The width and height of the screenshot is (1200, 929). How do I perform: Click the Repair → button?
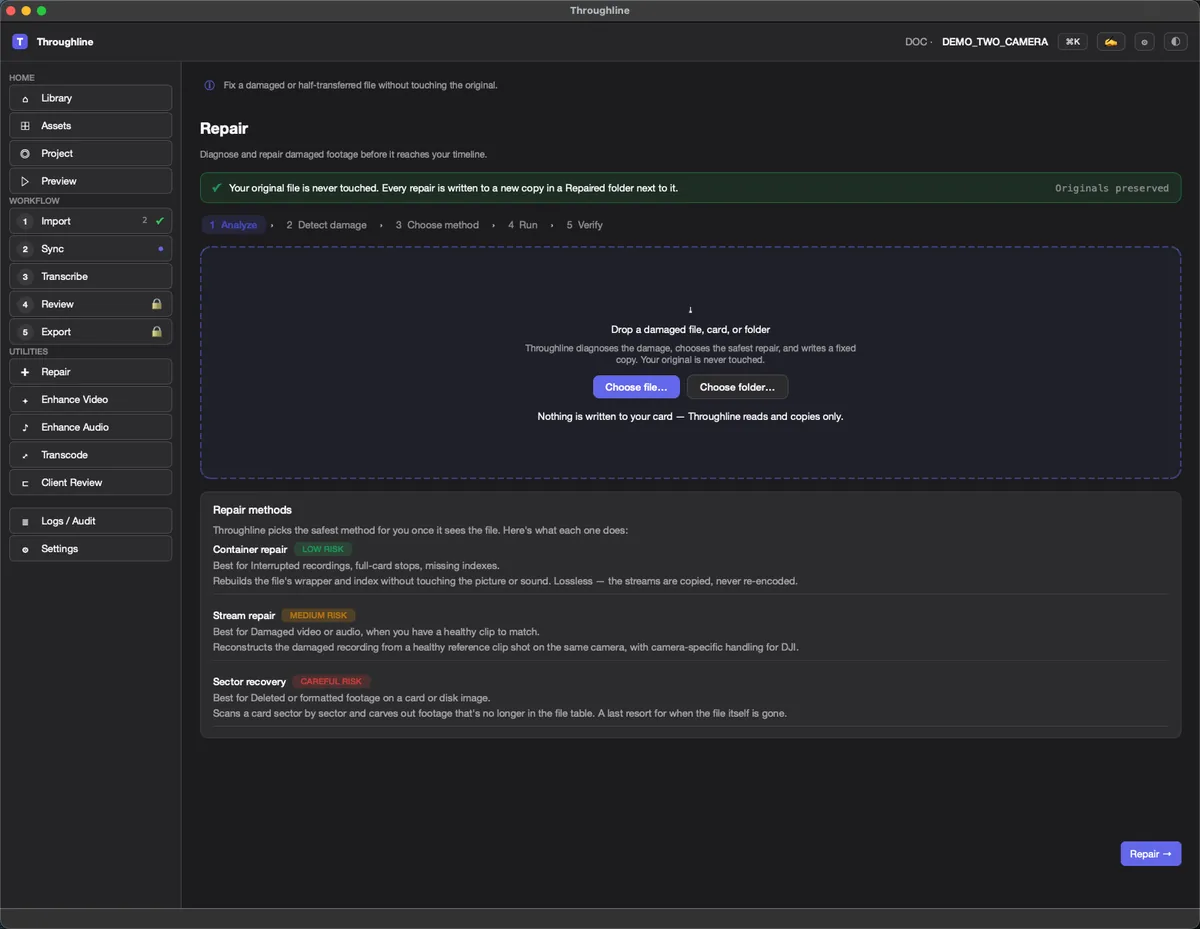click(x=1151, y=854)
